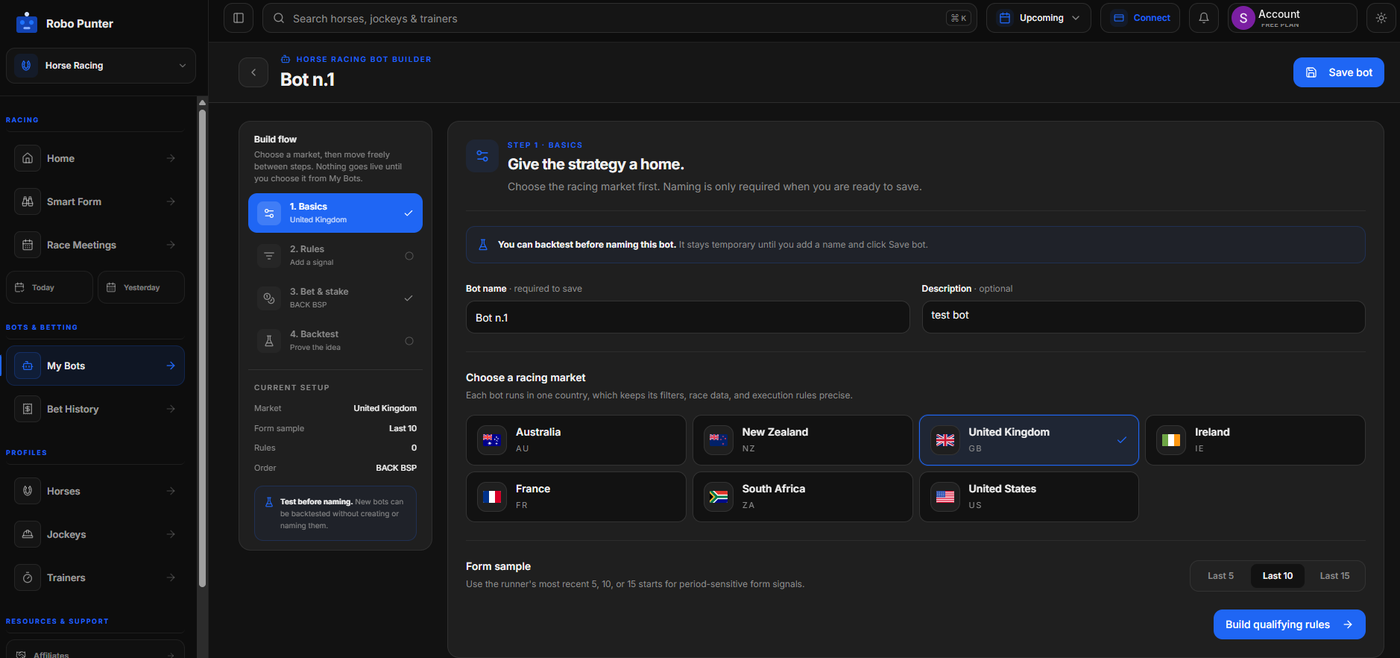This screenshot has height=658, width=1400.
Task: Click the Horses horseshoe icon
Action: [x=28, y=491]
